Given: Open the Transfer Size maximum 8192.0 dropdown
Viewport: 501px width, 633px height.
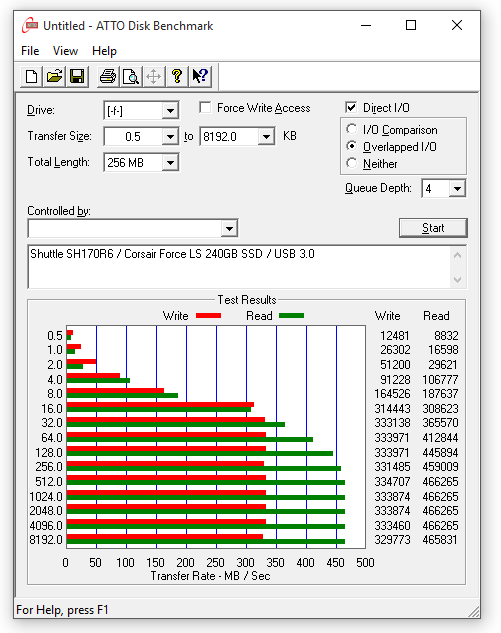Looking at the screenshot, I should pos(266,136).
